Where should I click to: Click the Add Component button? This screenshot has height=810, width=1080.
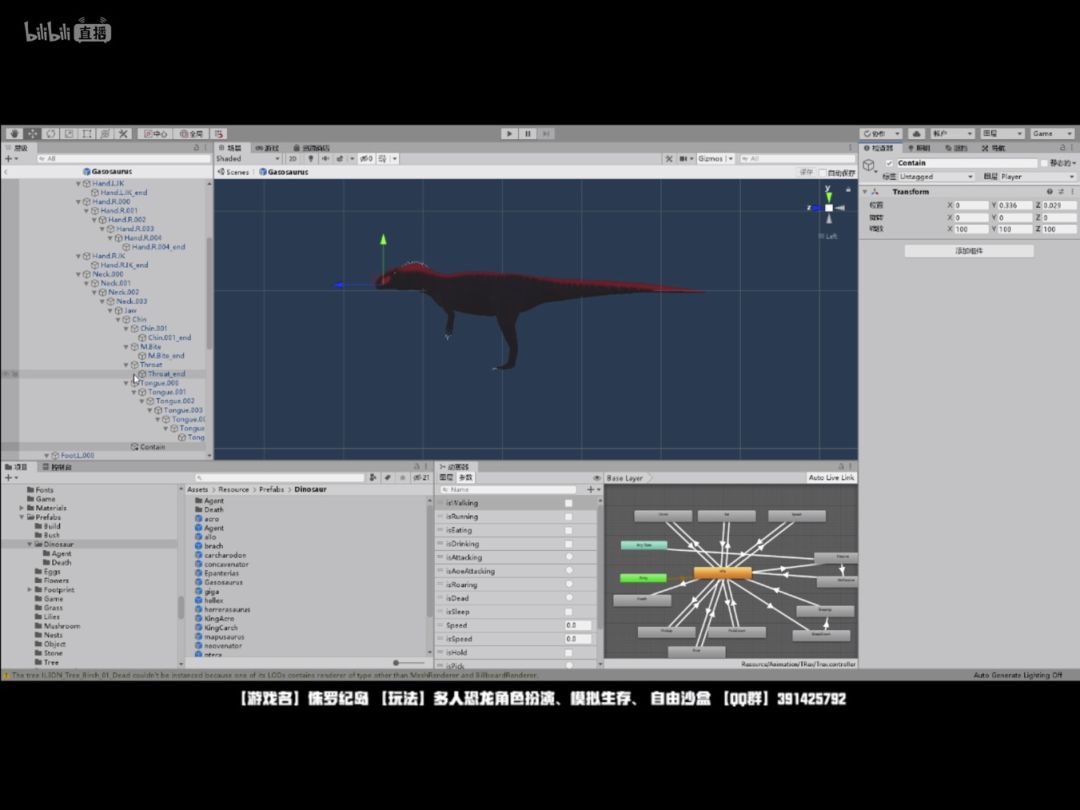[969, 251]
